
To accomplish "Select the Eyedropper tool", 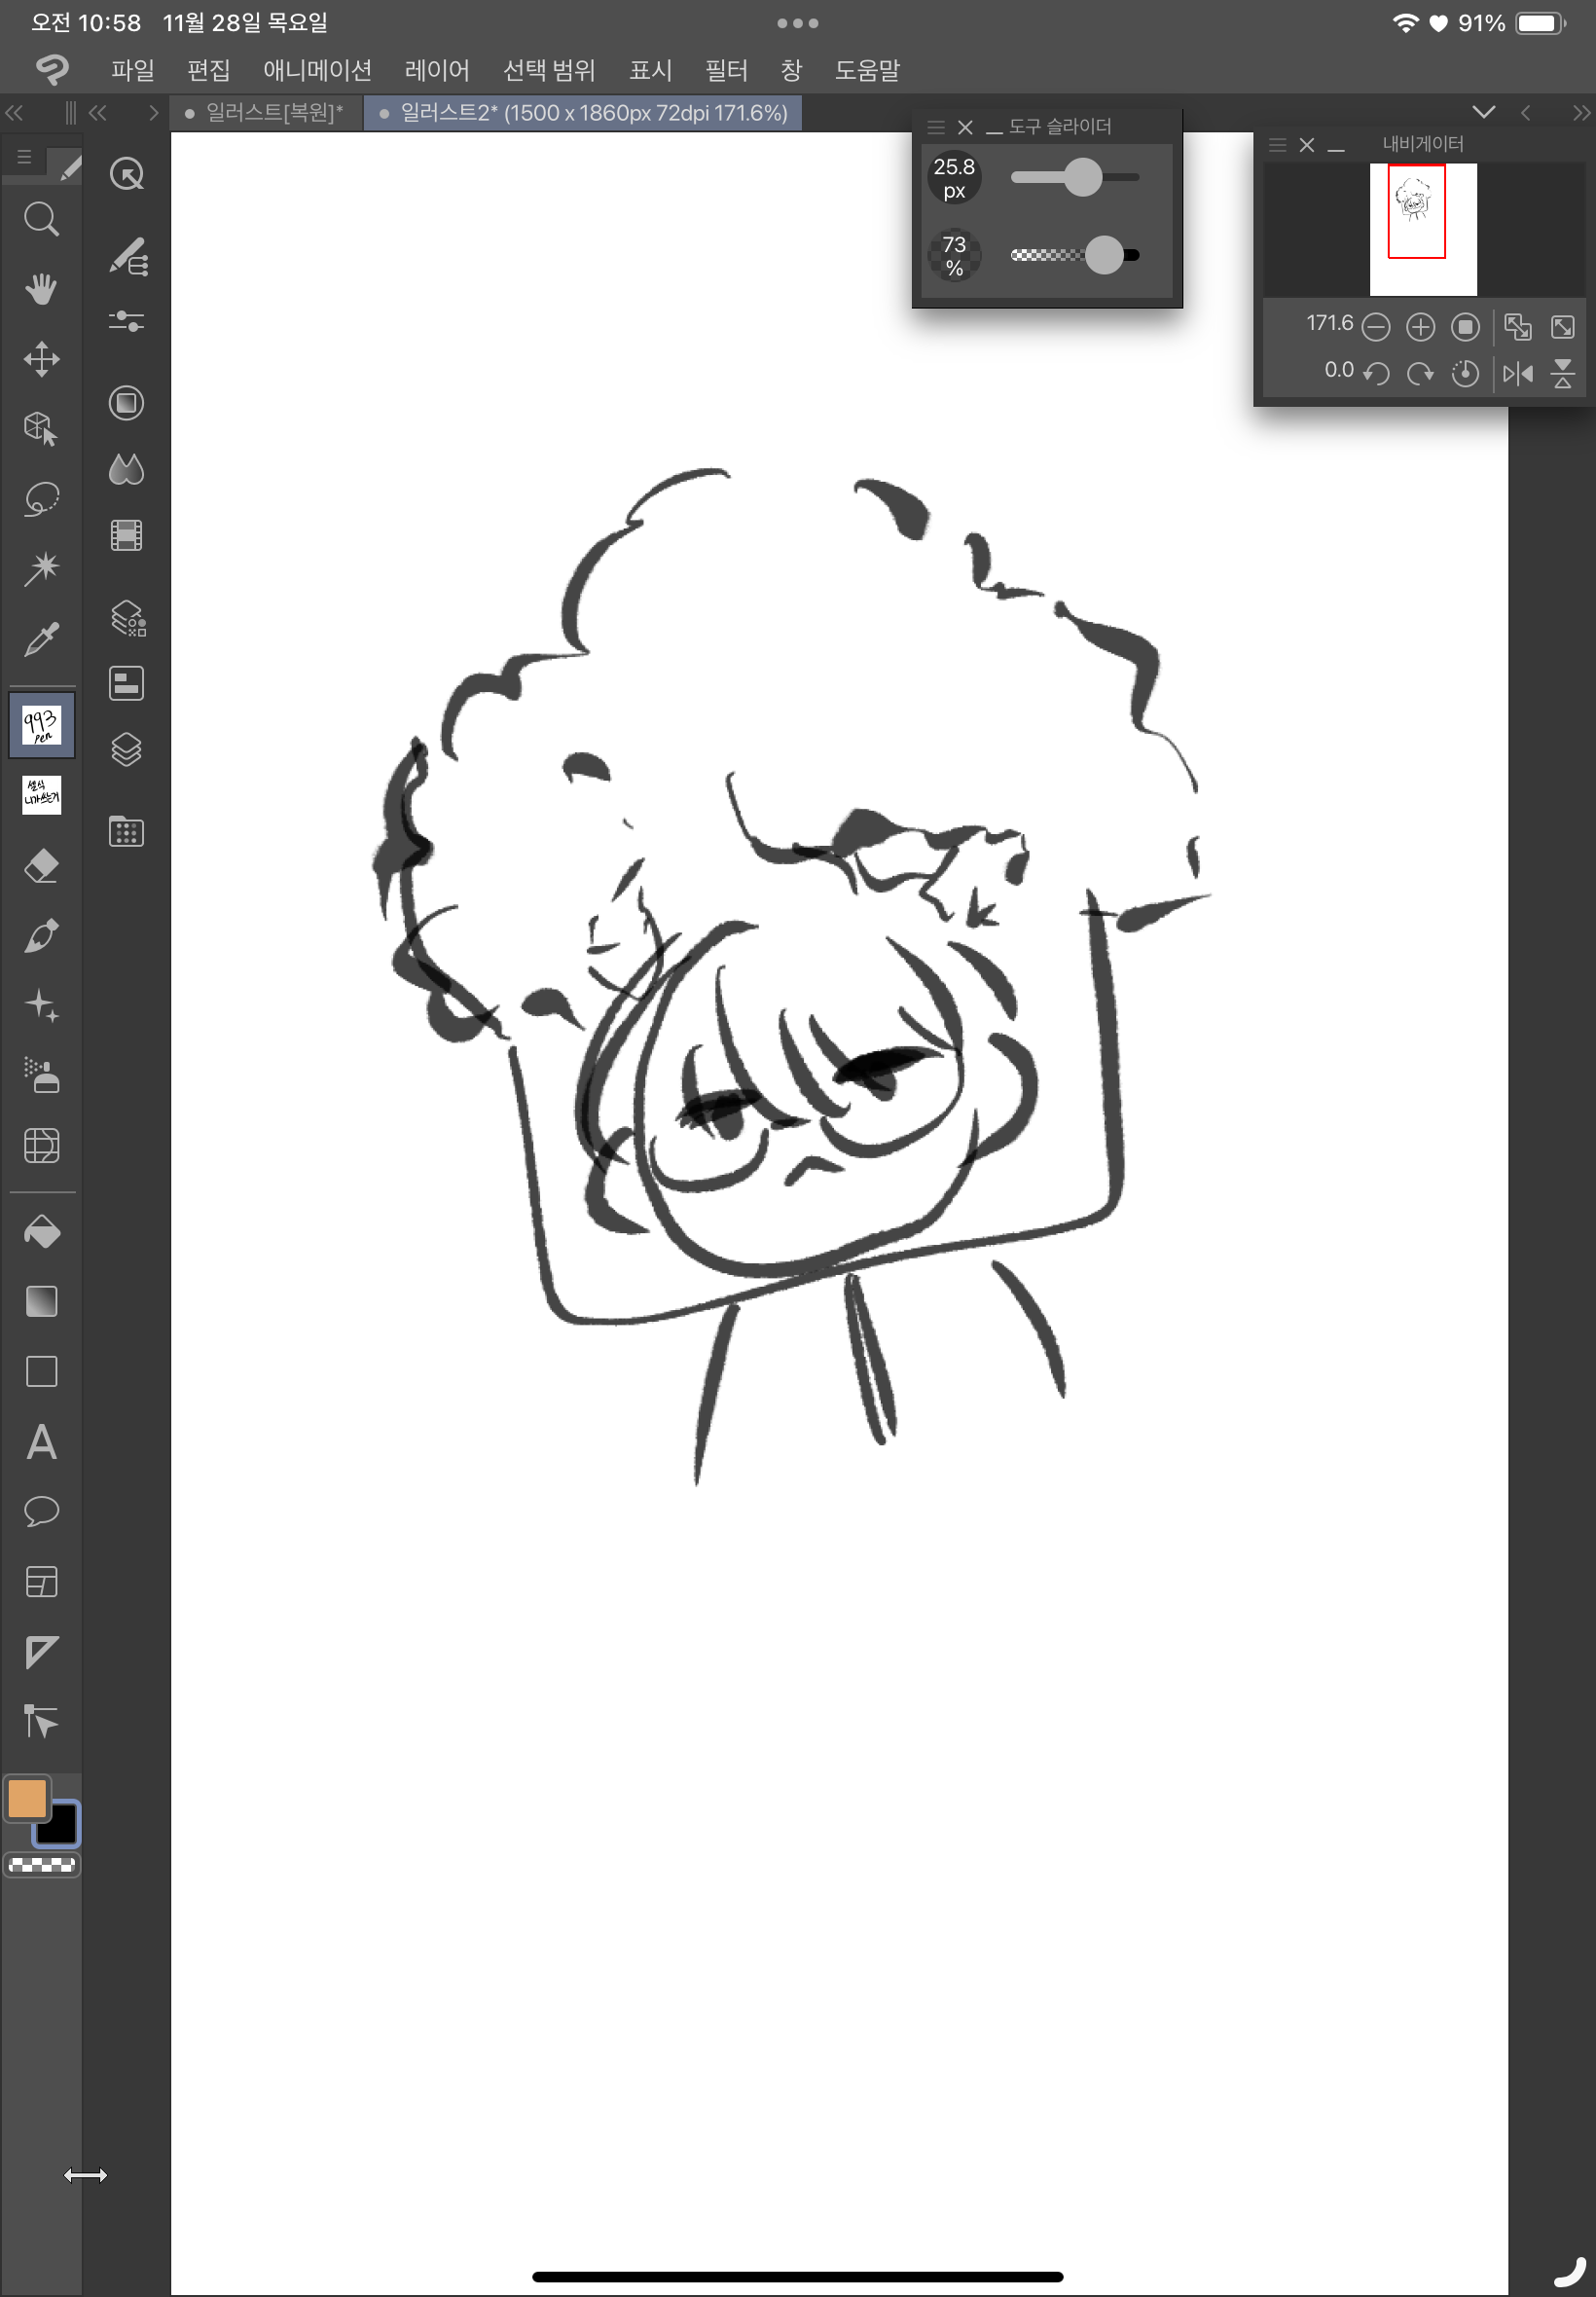I will pos(41,638).
